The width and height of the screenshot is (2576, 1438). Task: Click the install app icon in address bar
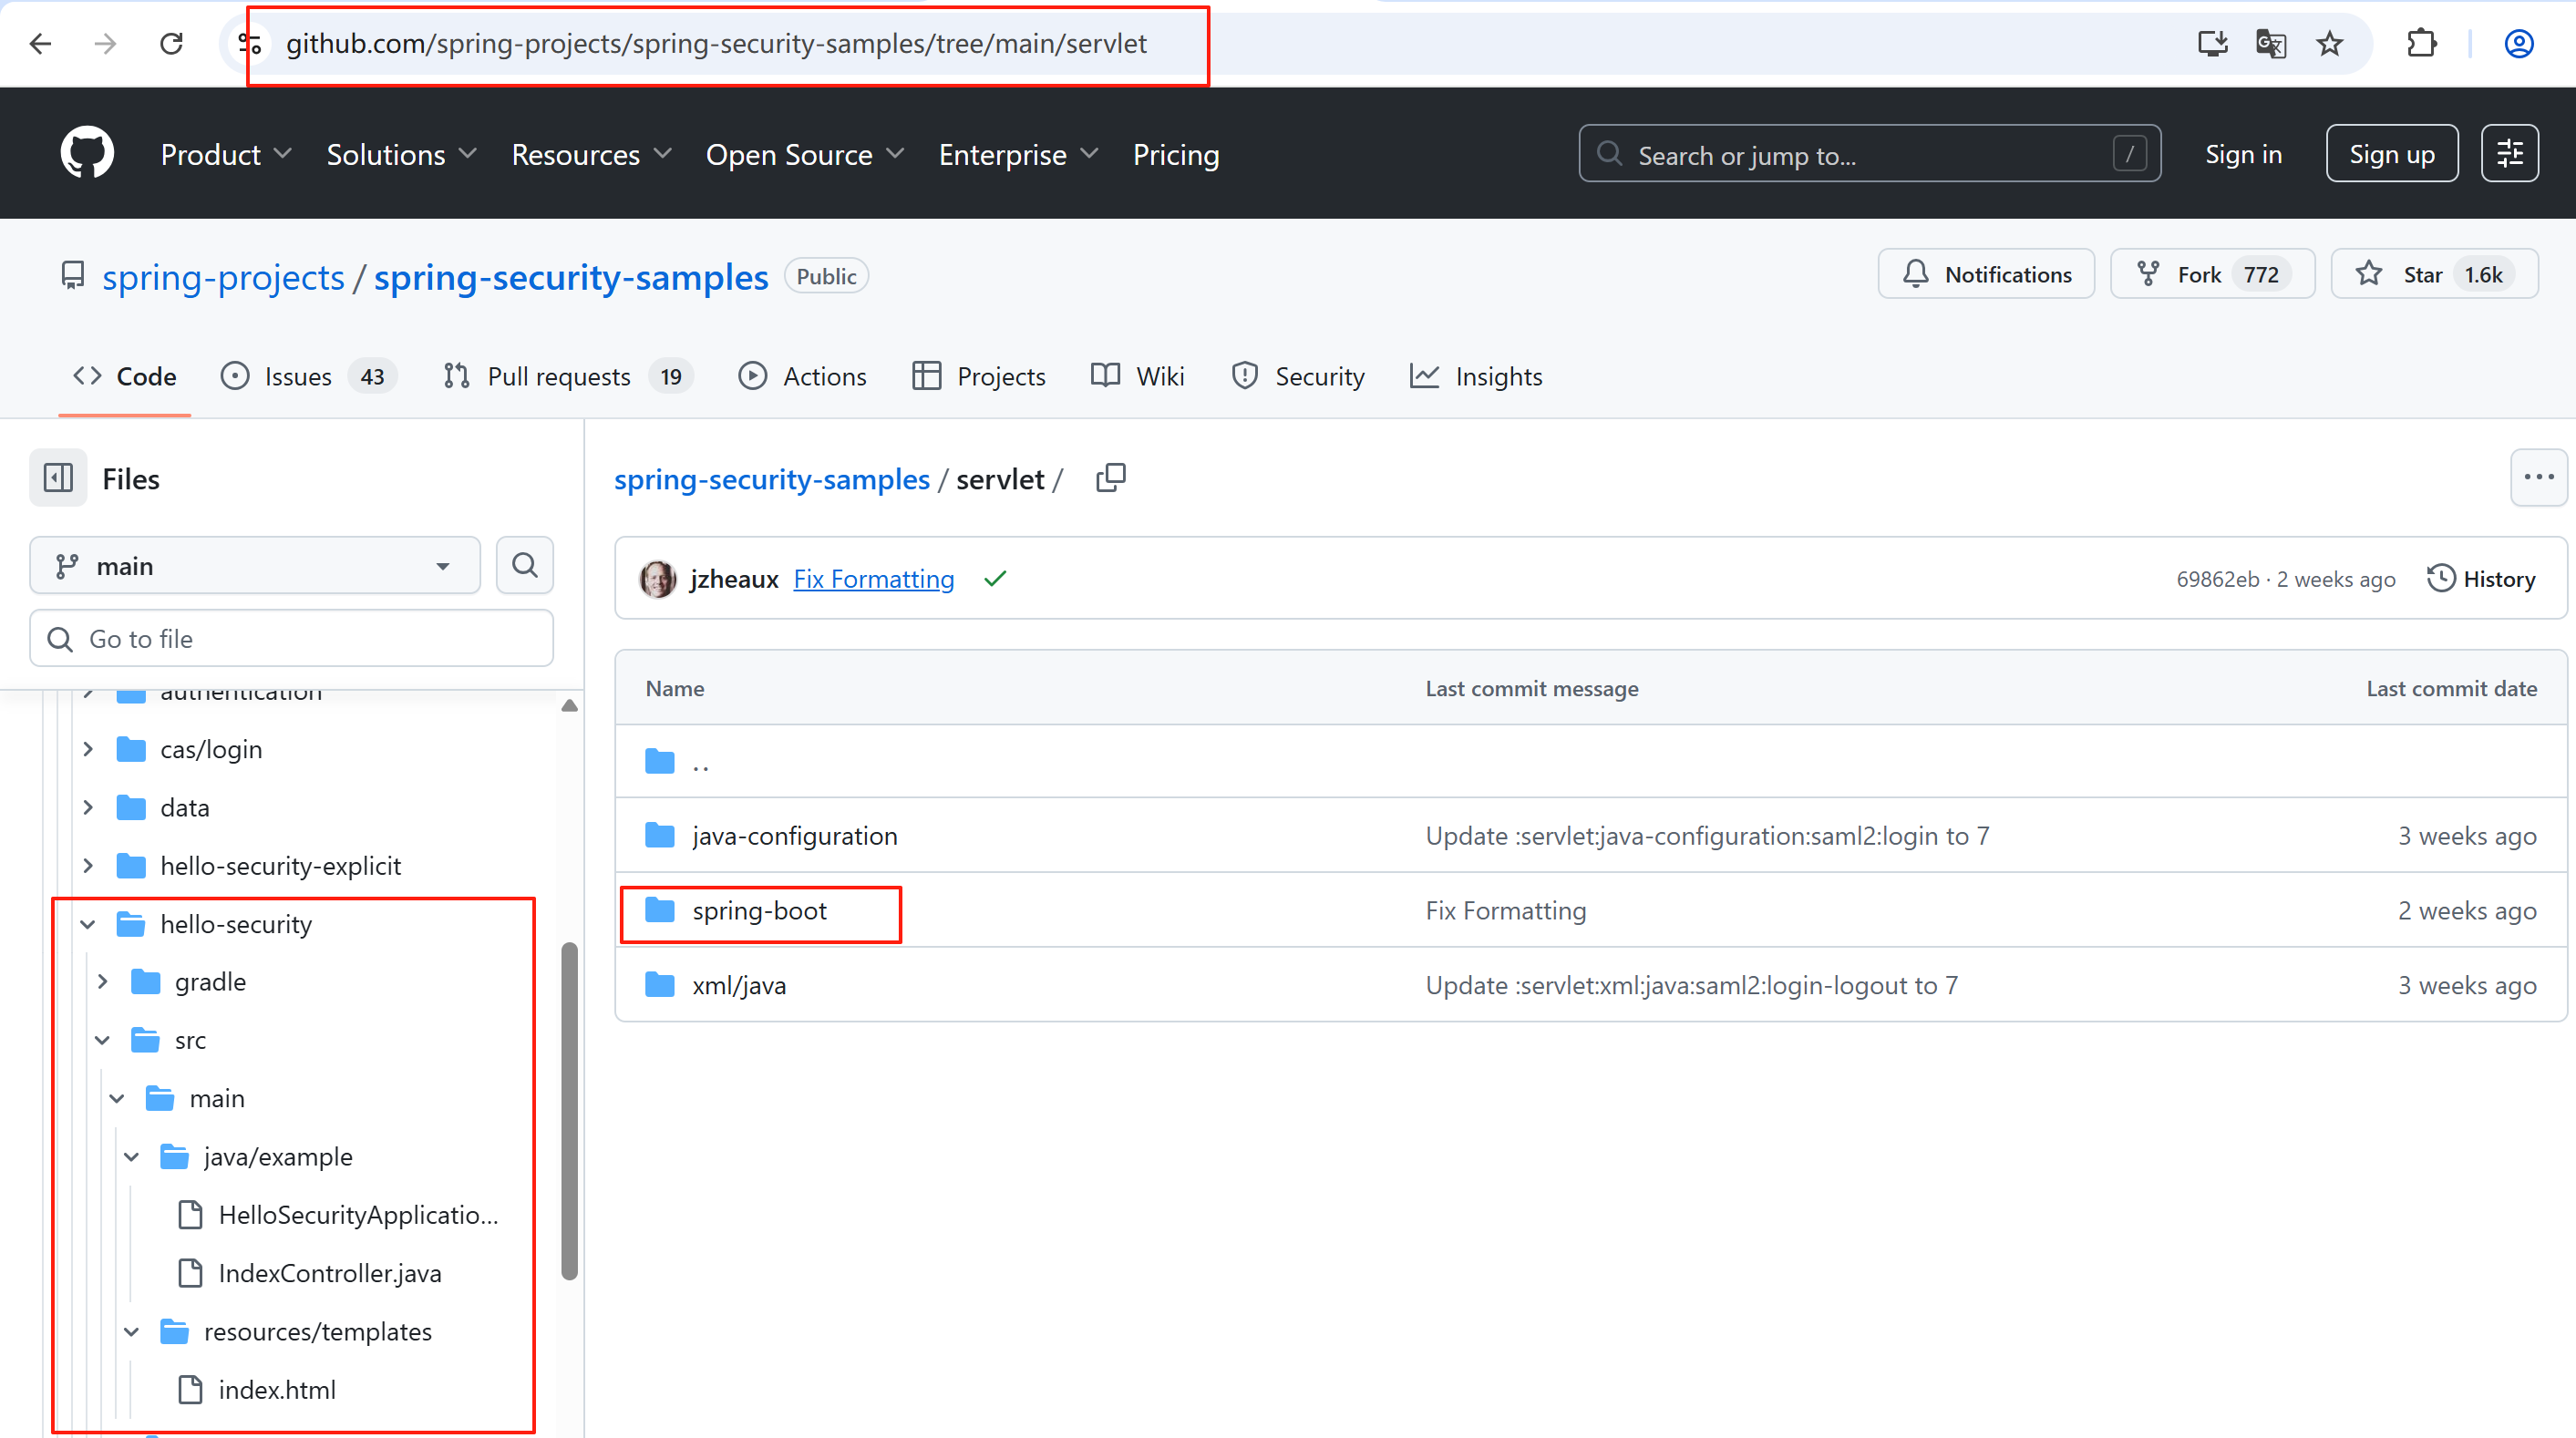coord(2212,44)
